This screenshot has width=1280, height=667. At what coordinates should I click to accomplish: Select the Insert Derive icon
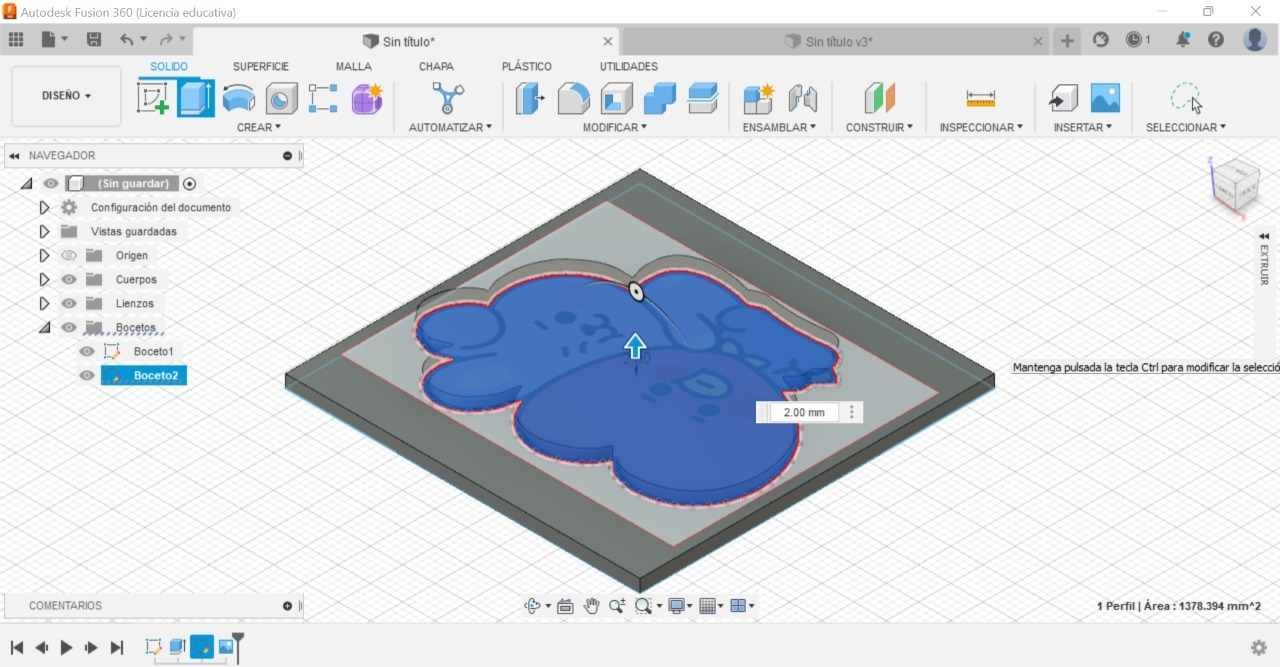click(1062, 98)
